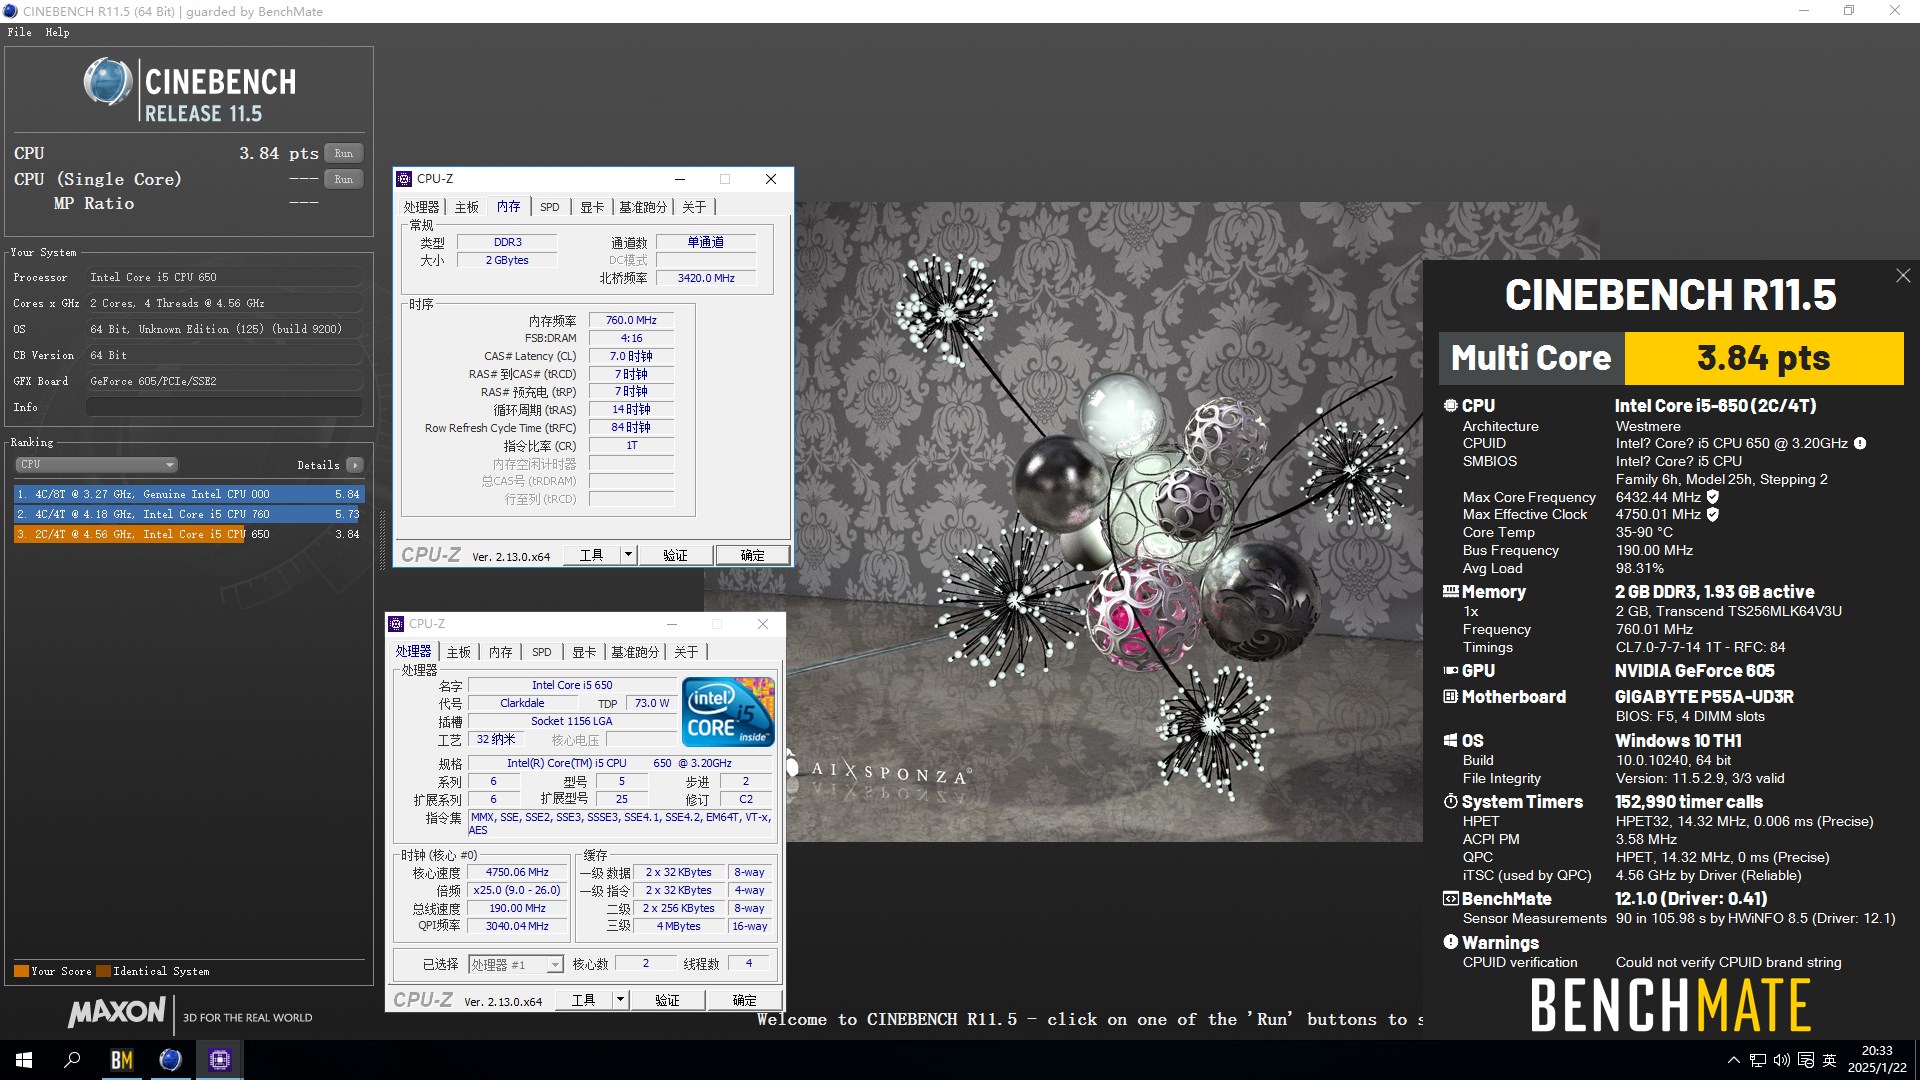Click 确定 button in CPU-Z Core i5 650 window
1920x1080 pixels.
coord(745,1000)
